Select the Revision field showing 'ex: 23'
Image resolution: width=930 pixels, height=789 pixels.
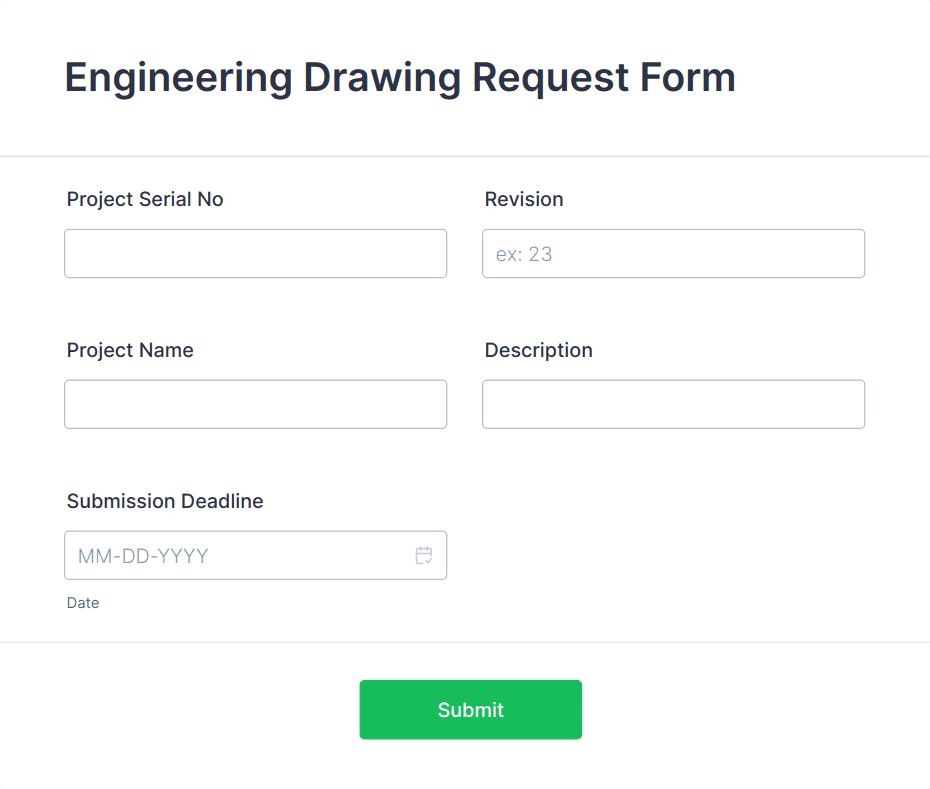[673, 253]
